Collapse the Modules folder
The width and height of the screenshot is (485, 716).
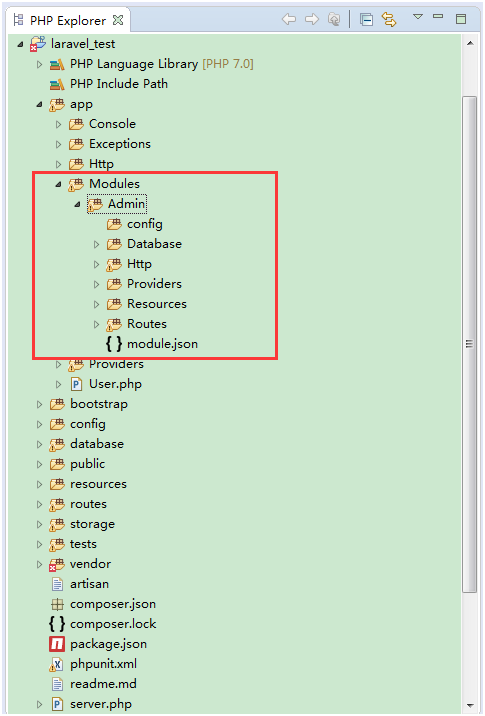58,184
